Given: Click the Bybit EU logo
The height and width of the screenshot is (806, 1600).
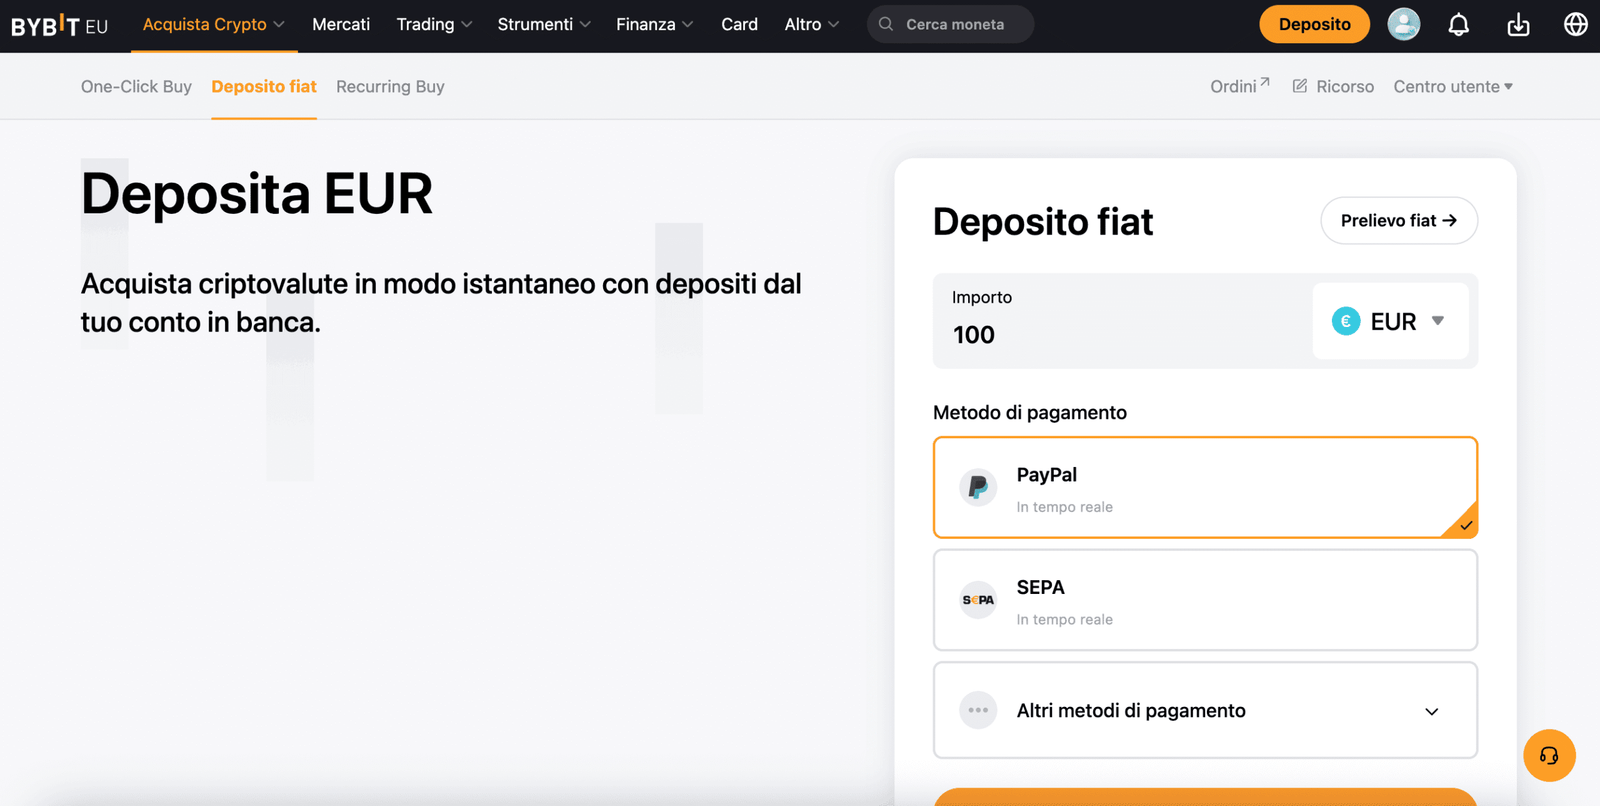Looking at the screenshot, I should click(59, 25).
